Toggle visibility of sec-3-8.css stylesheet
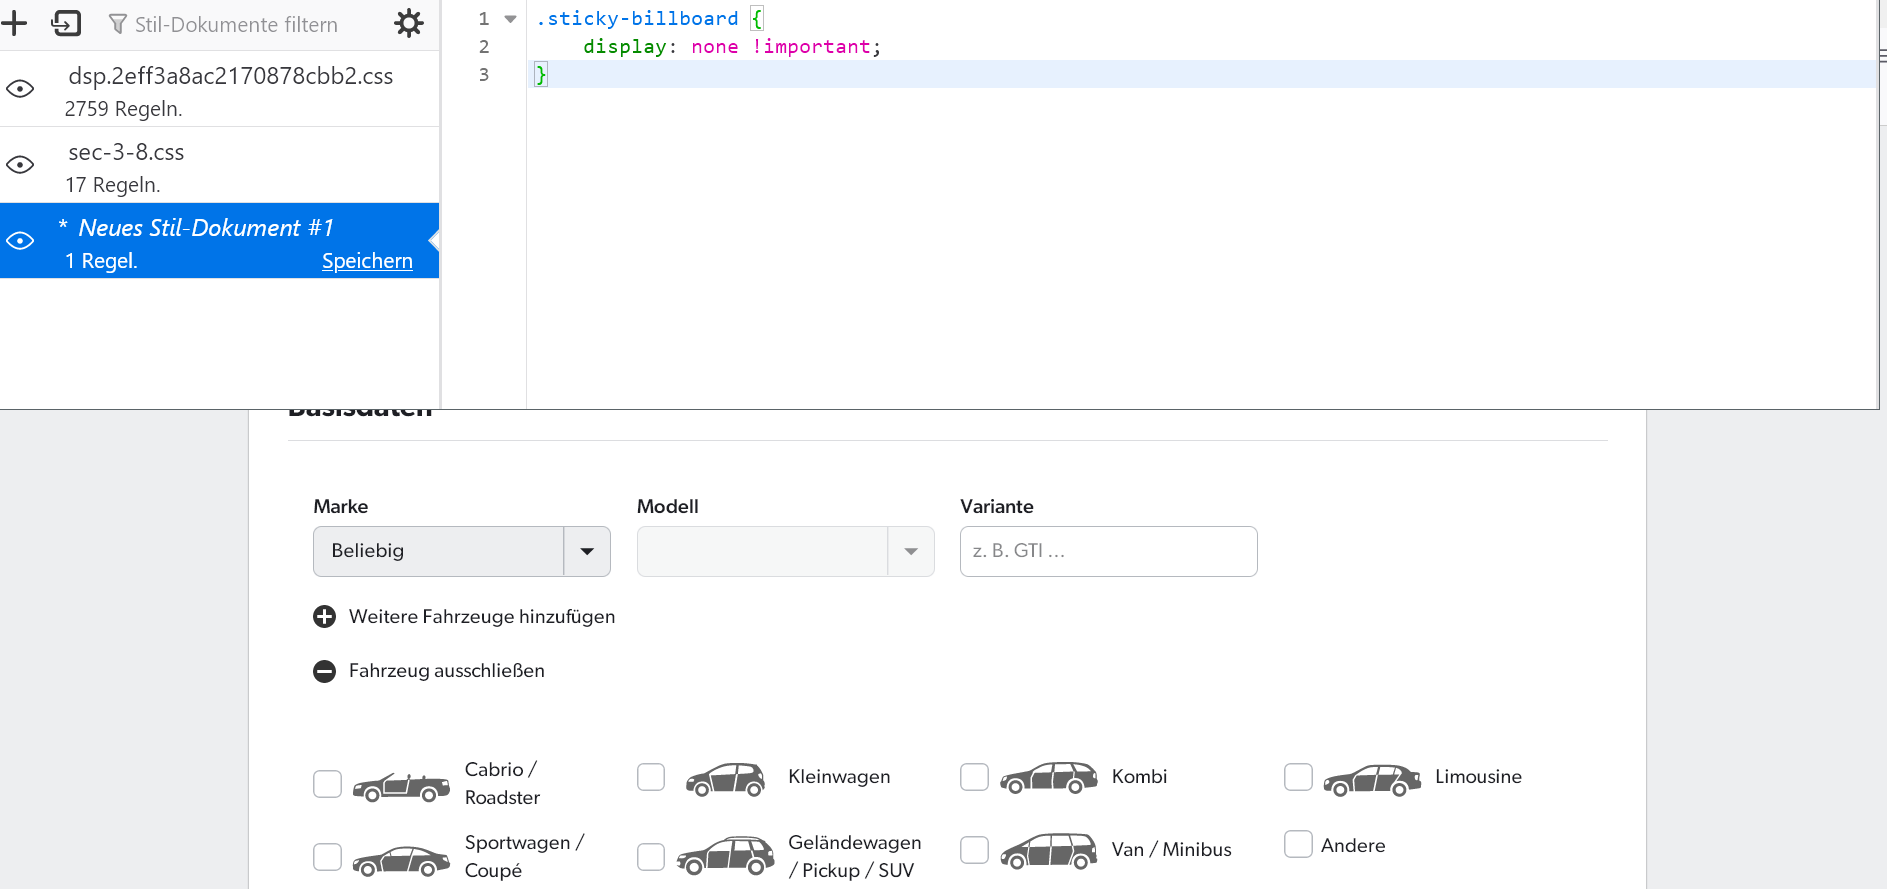The width and height of the screenshot is (1887, 889). coord(20,165)
